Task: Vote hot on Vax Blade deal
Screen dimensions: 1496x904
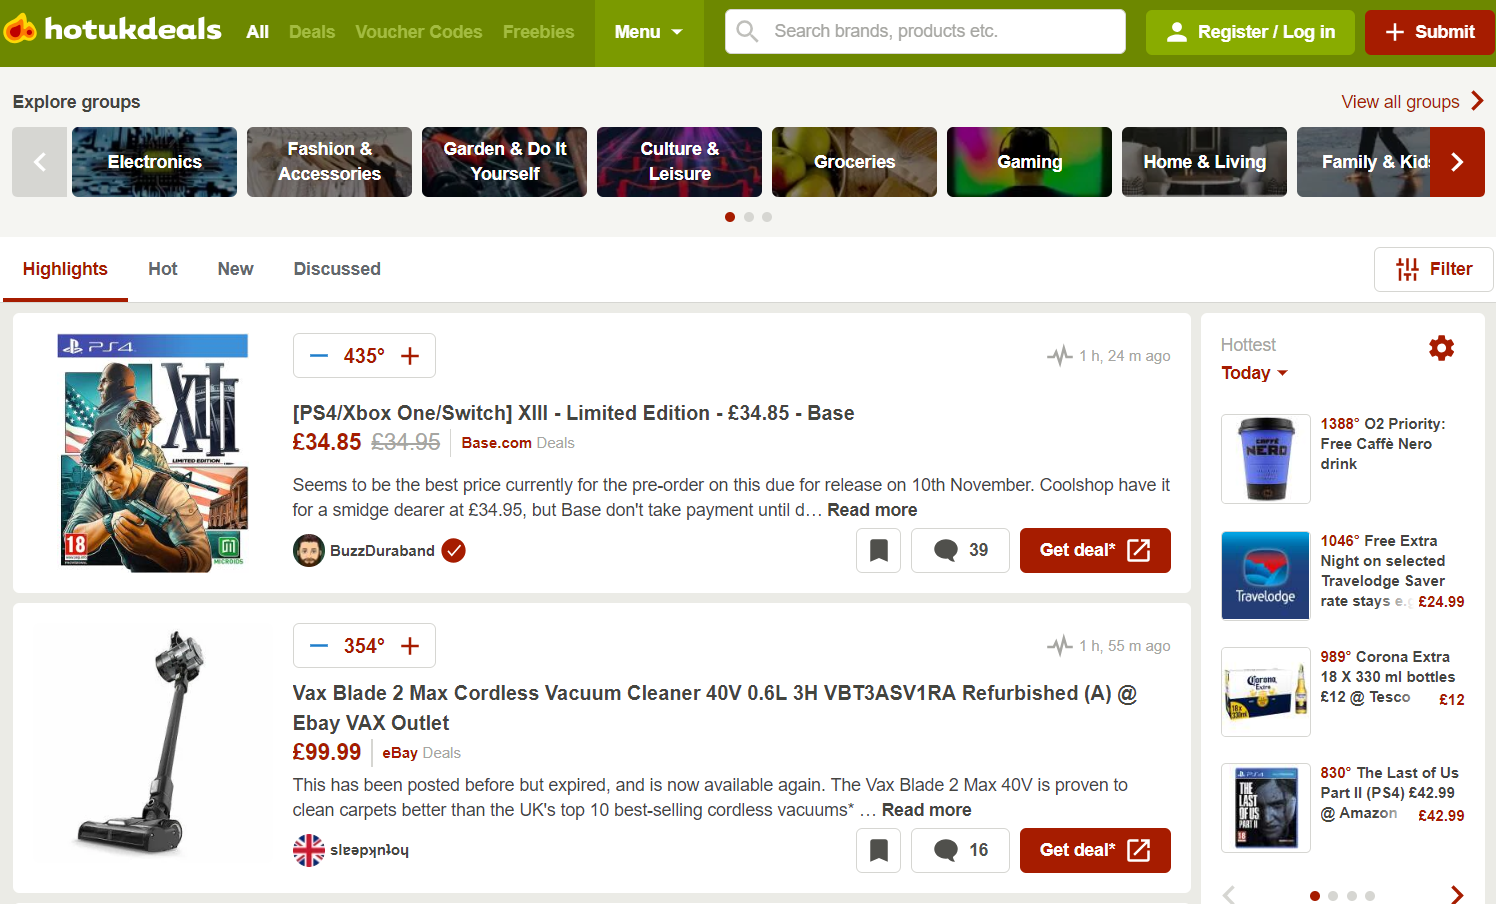Action: (x=410, y=646)
